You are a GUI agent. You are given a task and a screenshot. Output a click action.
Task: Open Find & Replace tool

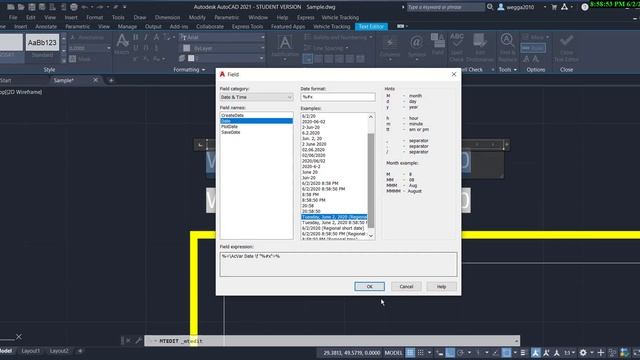tap(507, 46)
